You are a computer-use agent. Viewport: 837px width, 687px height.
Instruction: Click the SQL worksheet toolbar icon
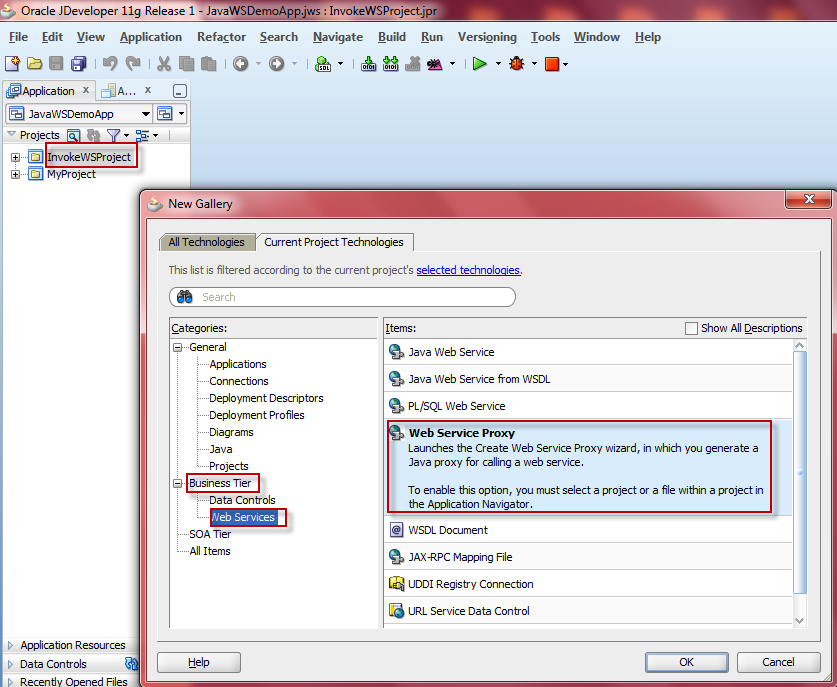click(323, 64)
